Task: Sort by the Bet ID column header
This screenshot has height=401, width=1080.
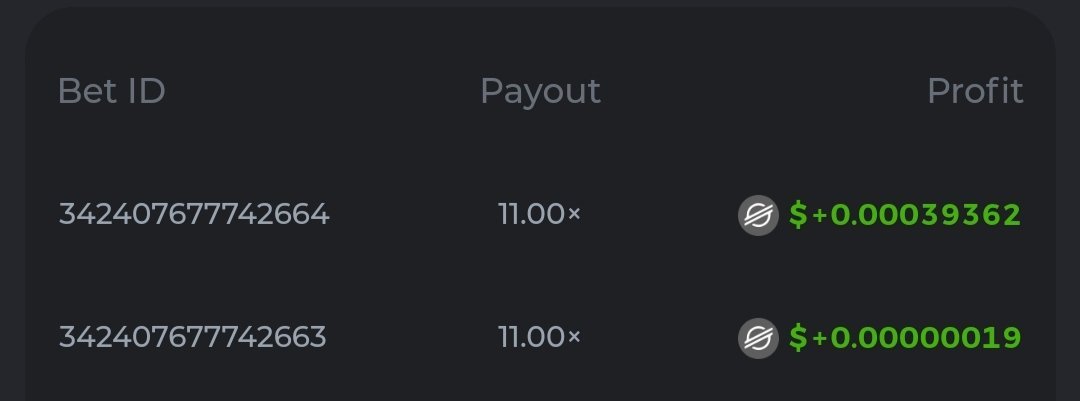Action: [111, 91]
